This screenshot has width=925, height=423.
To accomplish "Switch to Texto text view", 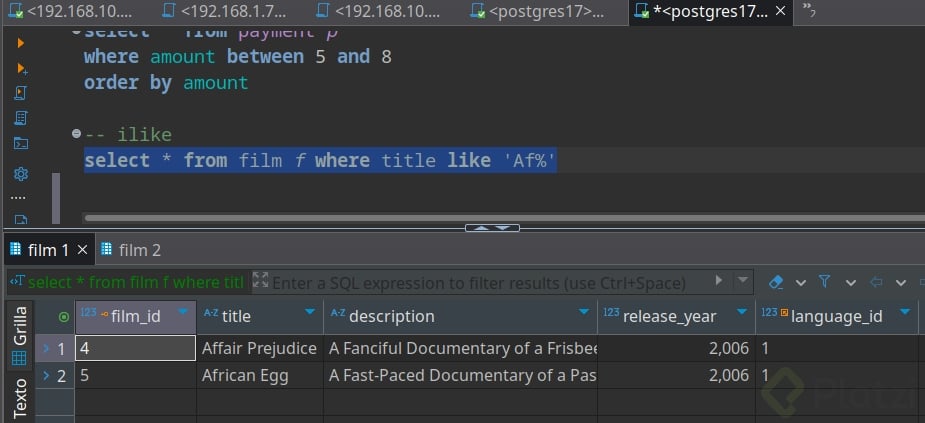I will coord(19,397).
